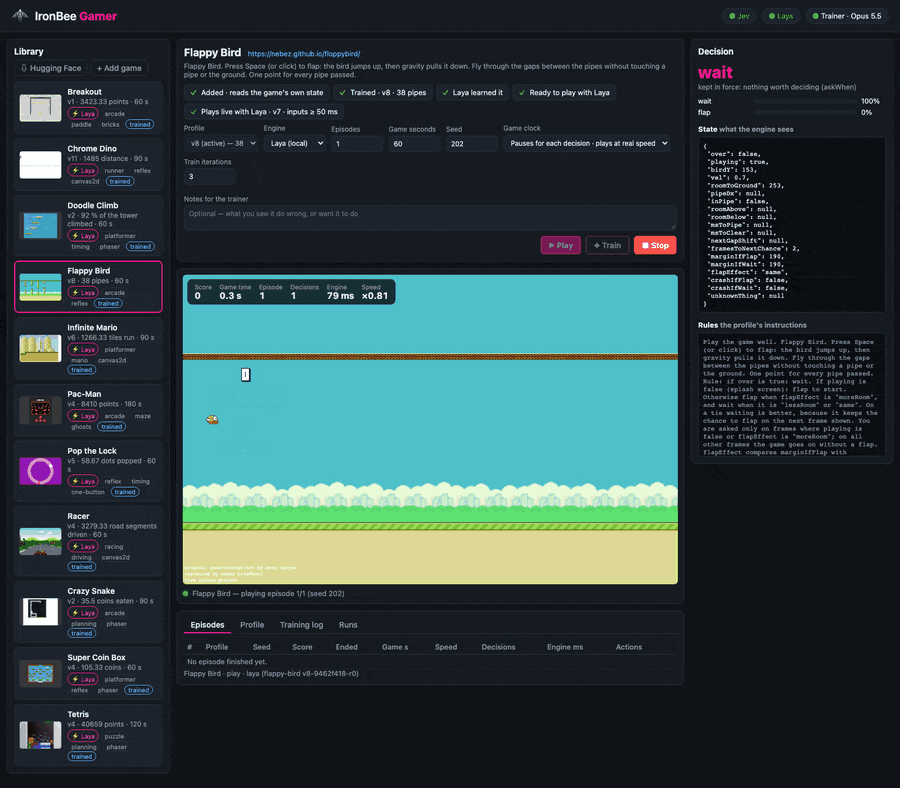Screen dimensions: 900x788
Task: Click the Play button
Action: 560,246
